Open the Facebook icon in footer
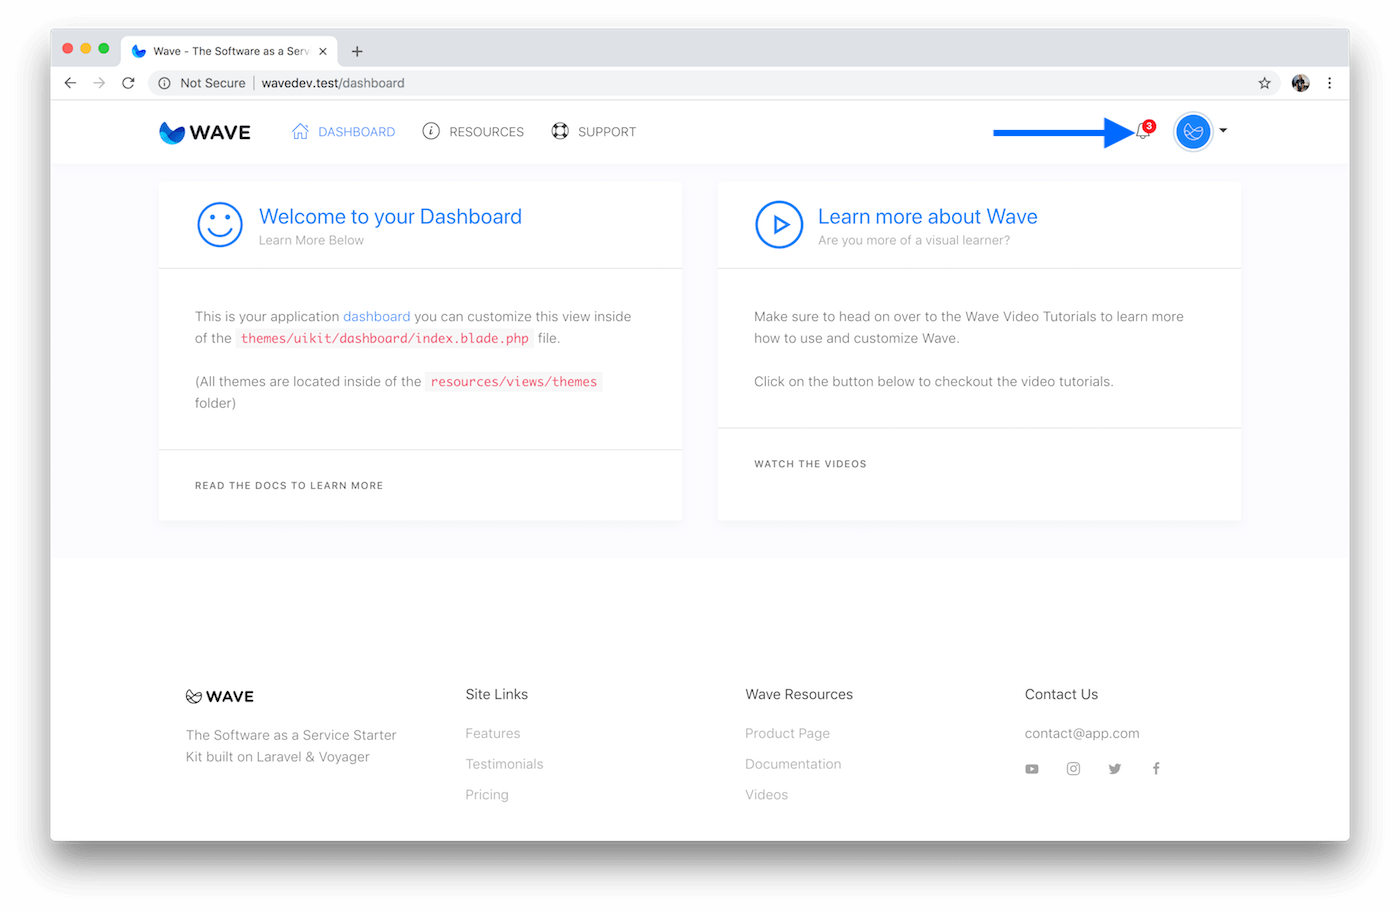1400x913 pixels. point(1156,769)
